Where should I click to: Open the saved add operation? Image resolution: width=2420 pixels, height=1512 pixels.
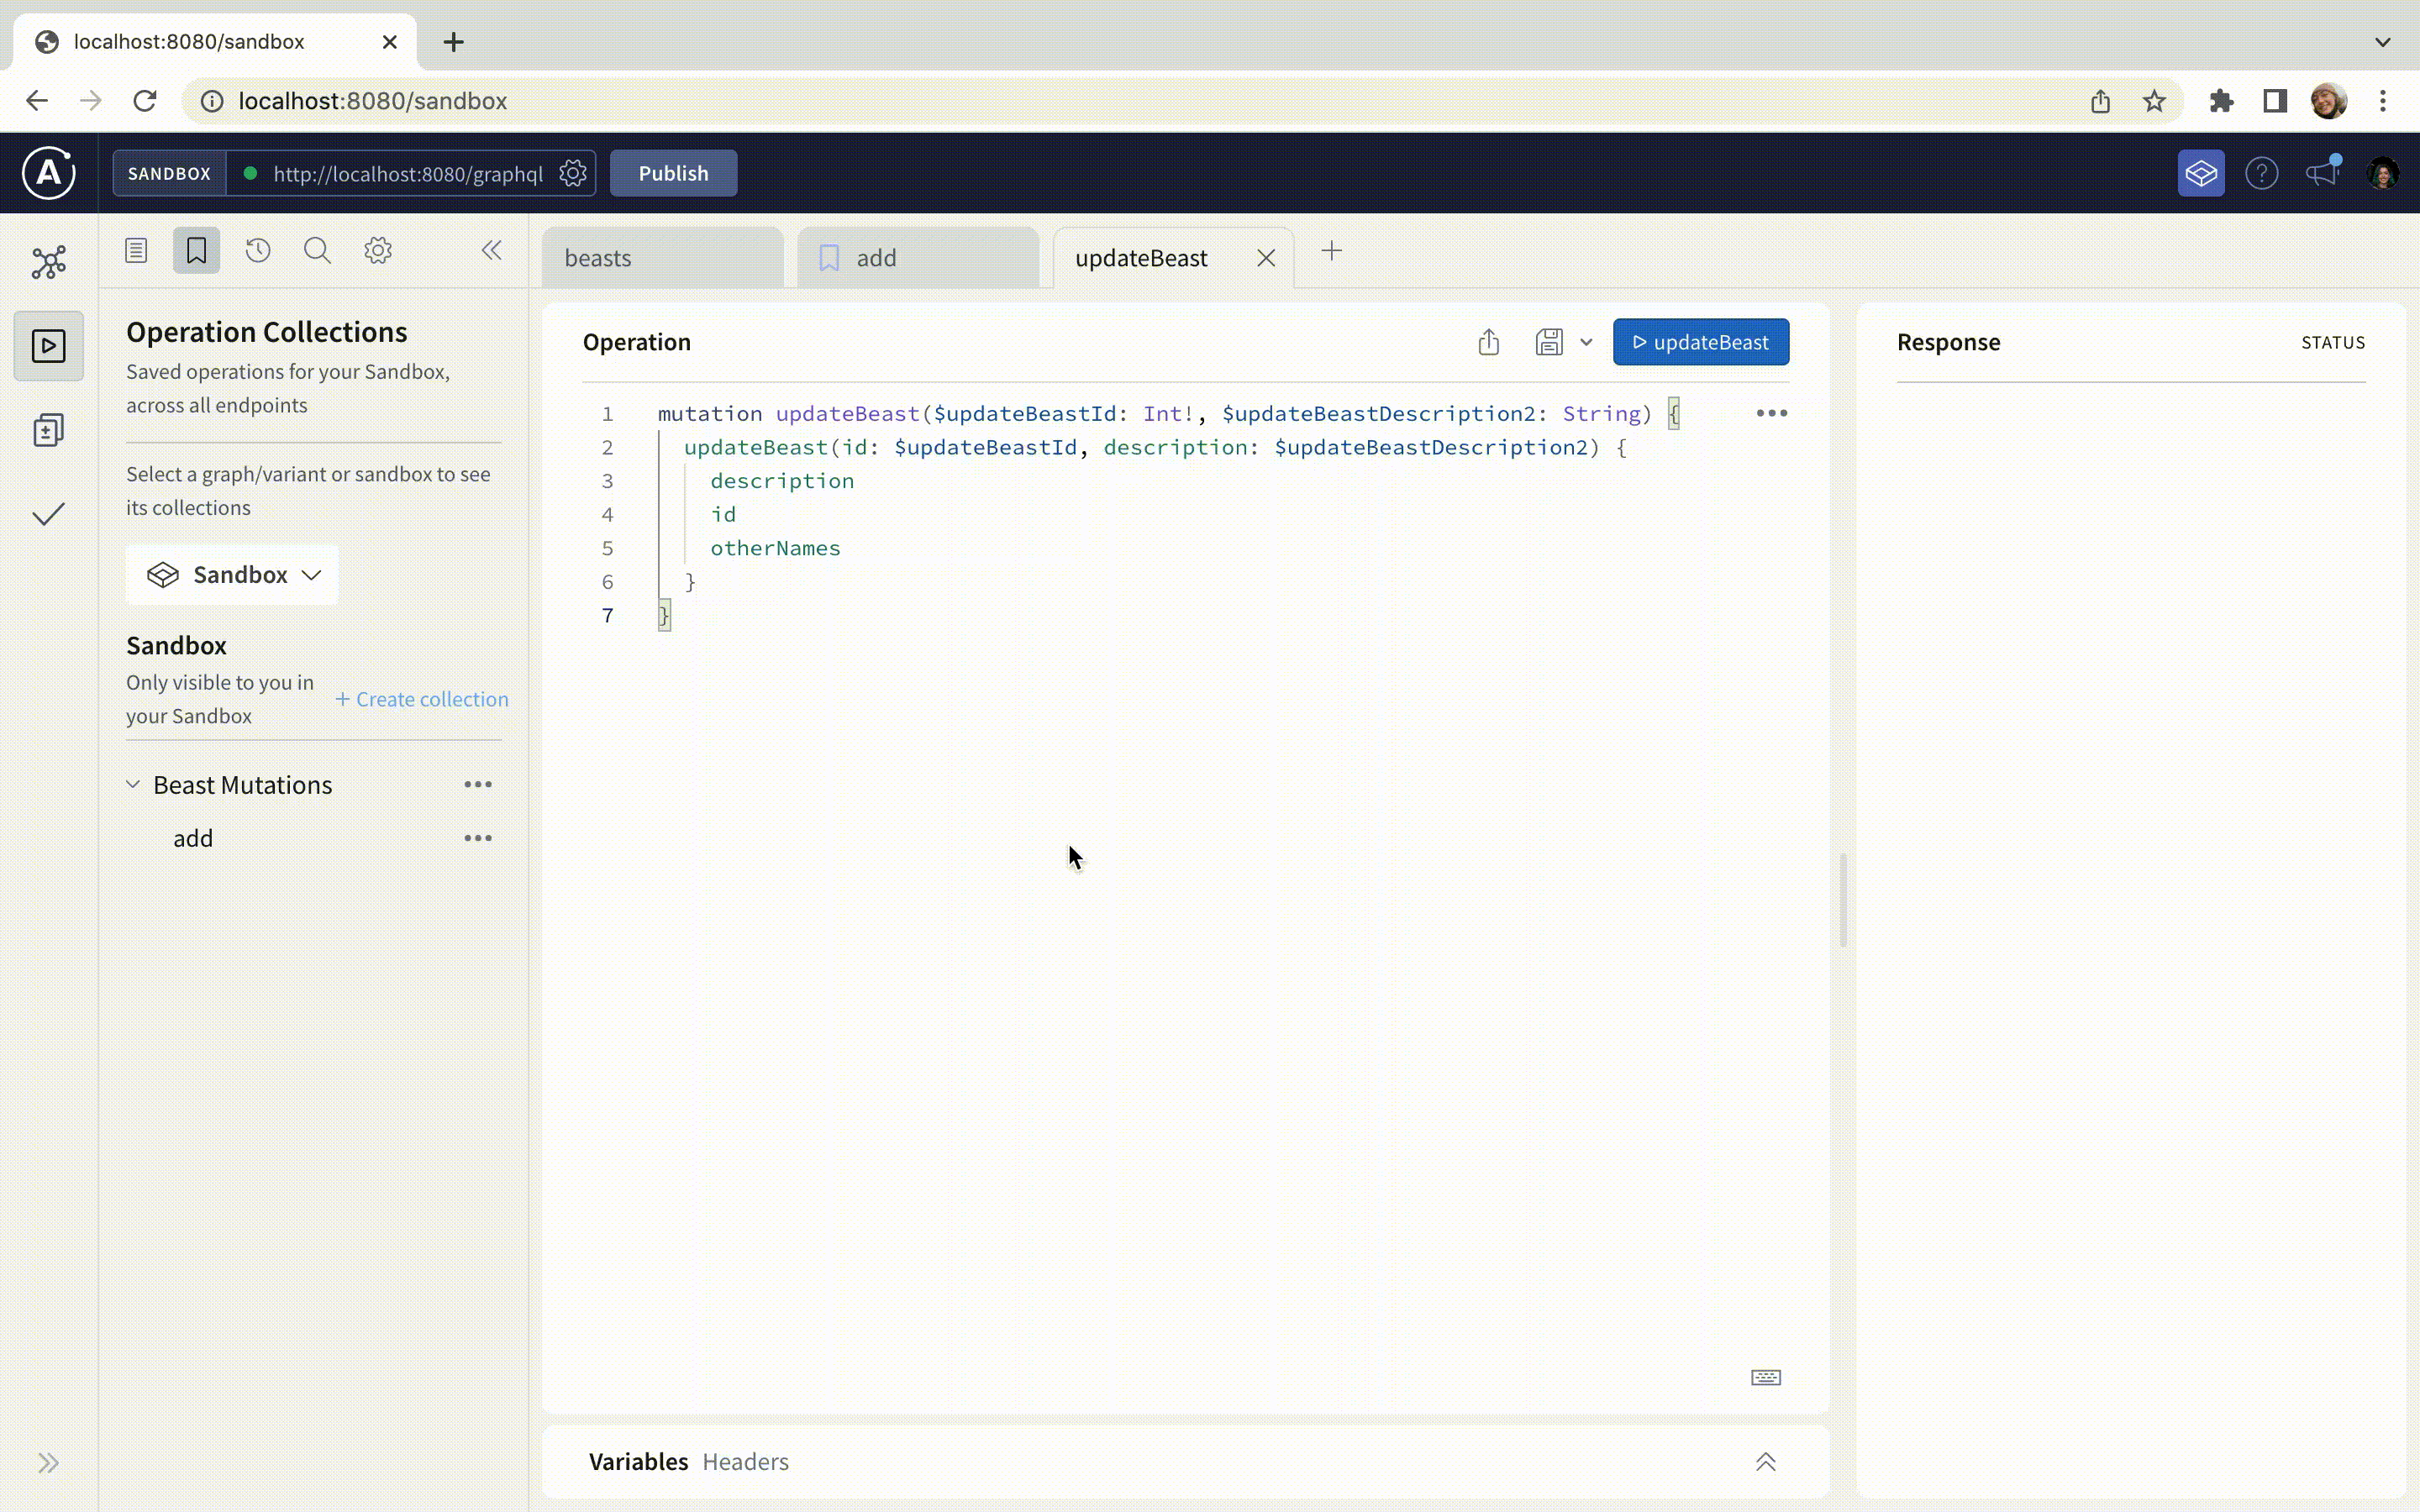[193, 838]
